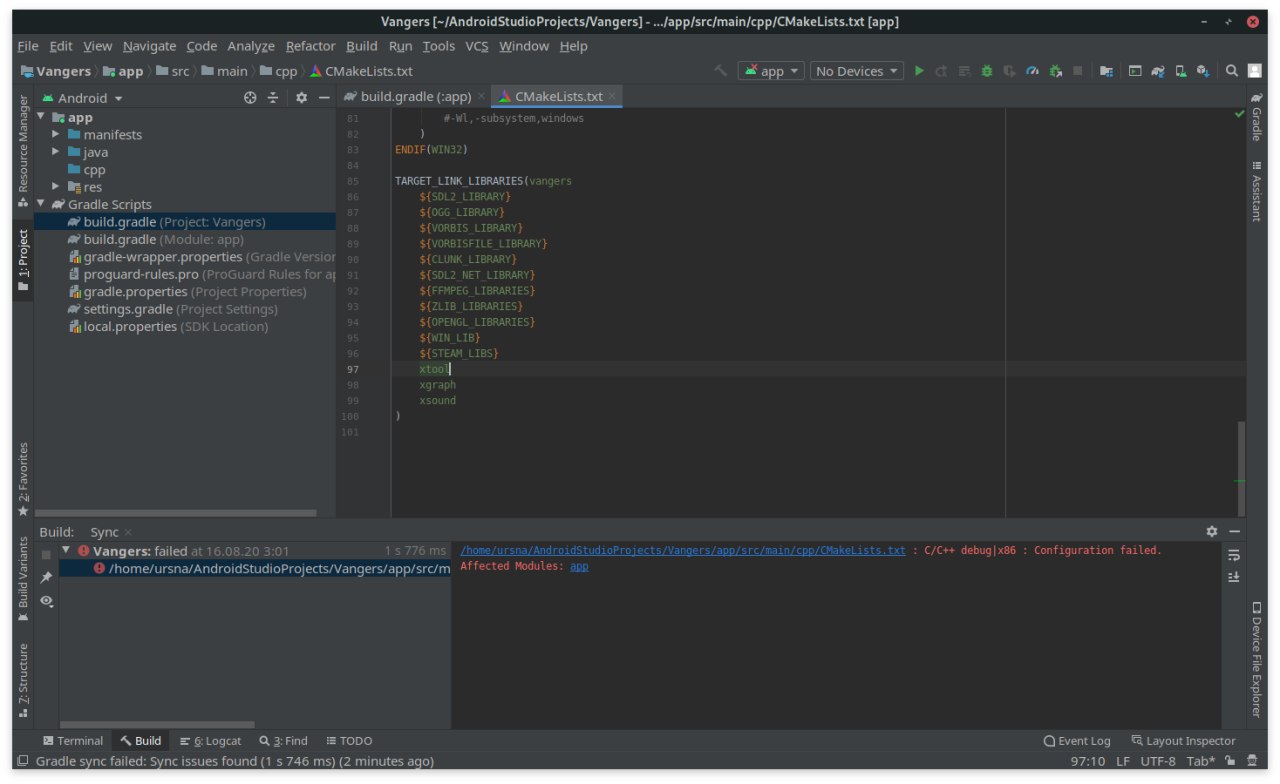
Task: Collapse the app module tree node
Action: pos(41,117)
